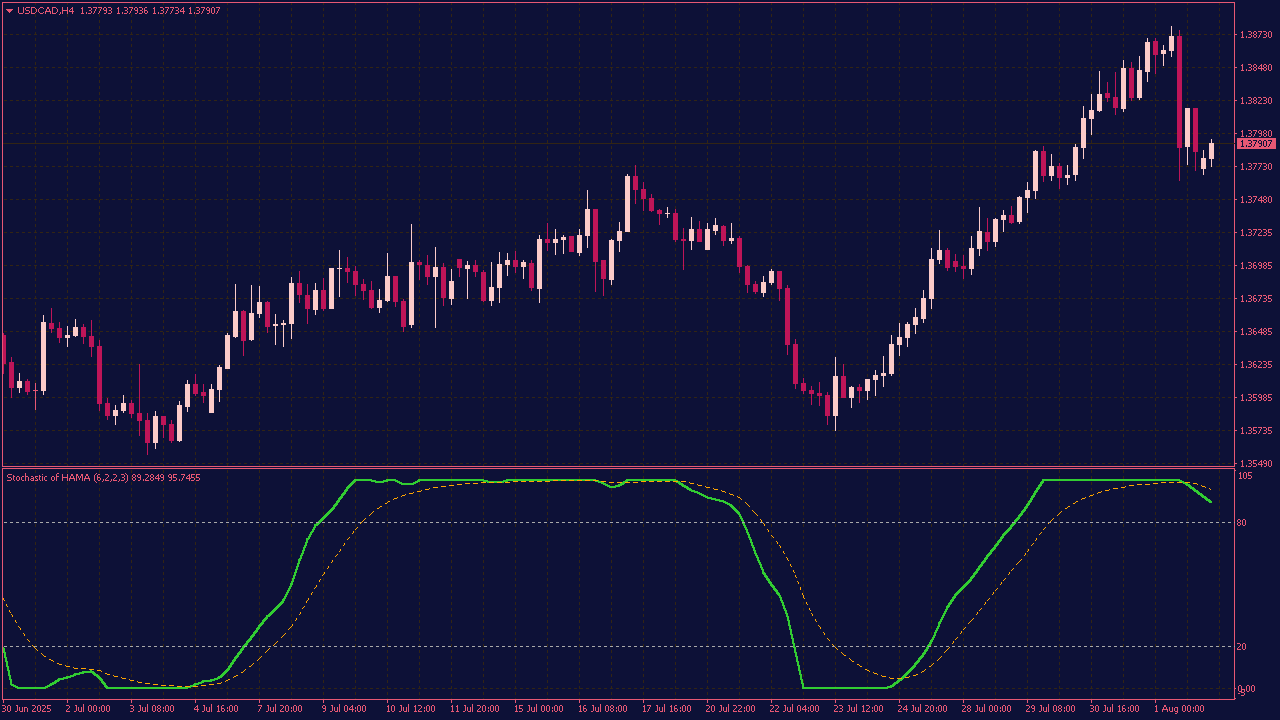This screenshot has height=720, width=1280.
Task: Click the 80 level label on indicator scale
Action: pyautogui.click(x=1241, y=523)
